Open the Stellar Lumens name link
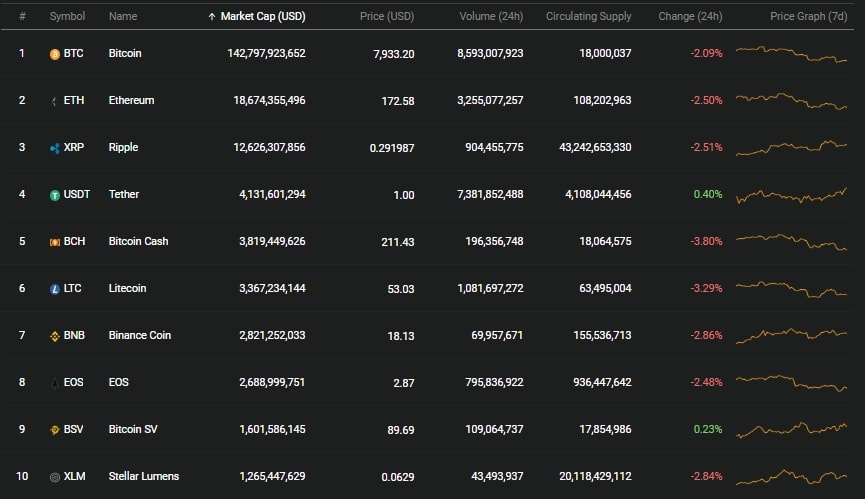This screenshot has height=499, width=865. coord(143,476)
